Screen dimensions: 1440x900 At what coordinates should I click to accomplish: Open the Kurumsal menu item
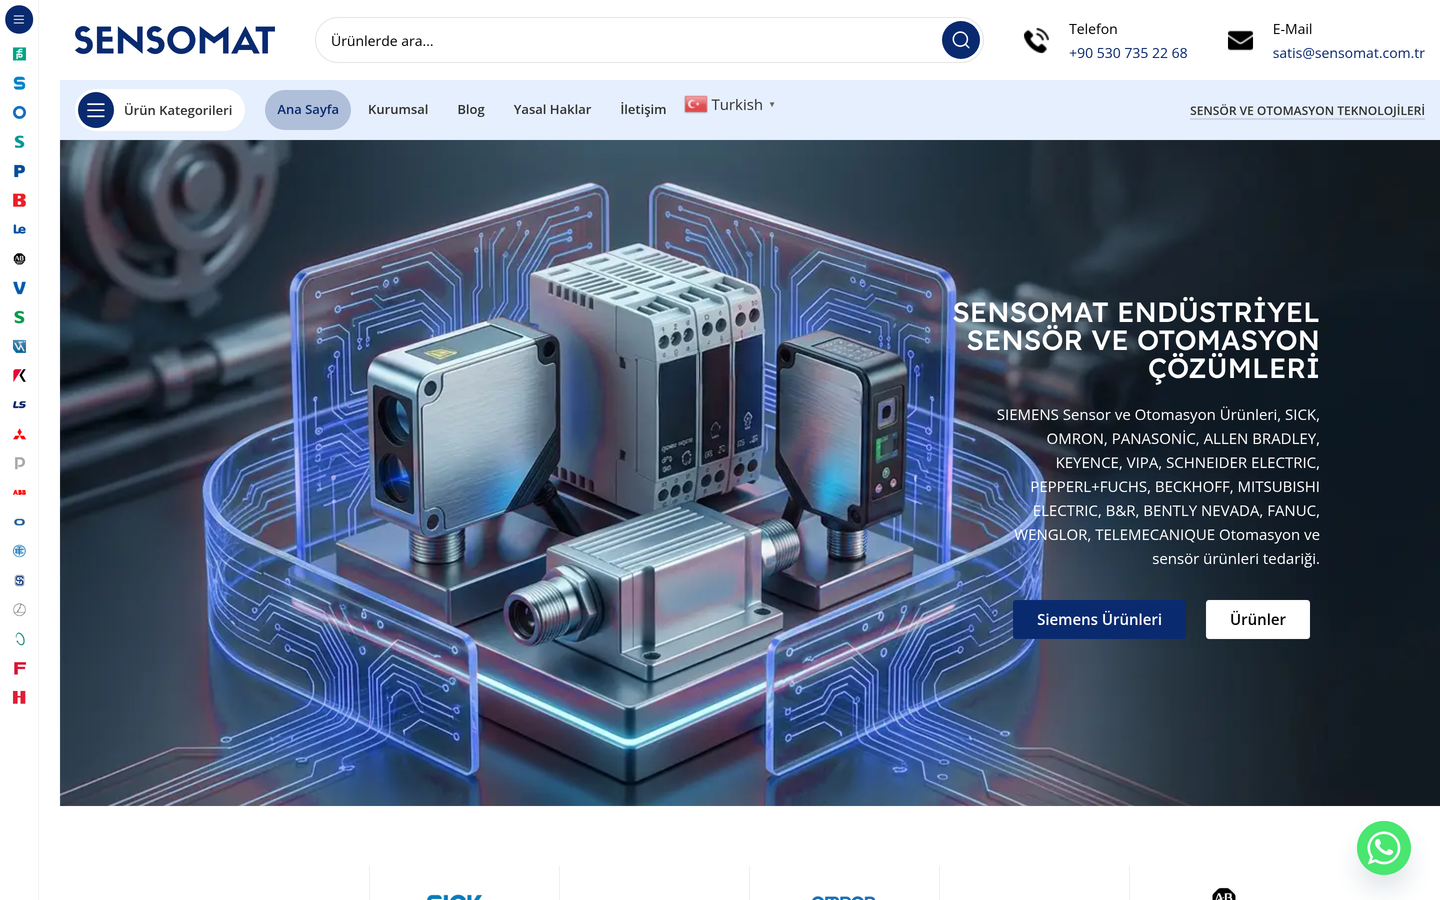coord(398,110)
